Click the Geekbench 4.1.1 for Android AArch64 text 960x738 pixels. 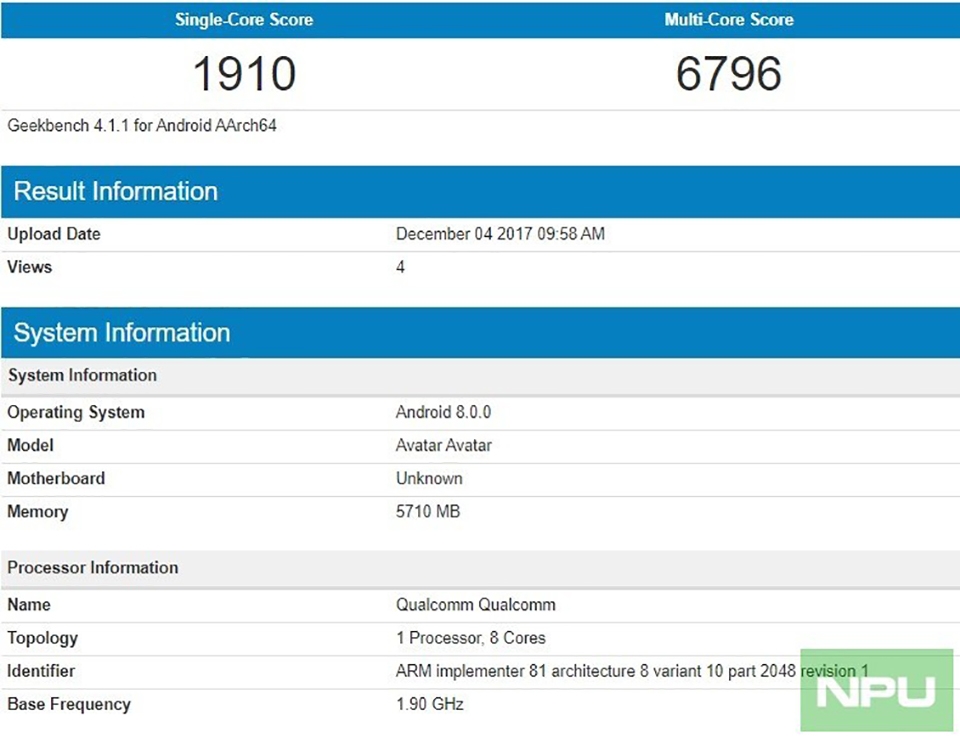pyautogui.click(x=142, y=126)
